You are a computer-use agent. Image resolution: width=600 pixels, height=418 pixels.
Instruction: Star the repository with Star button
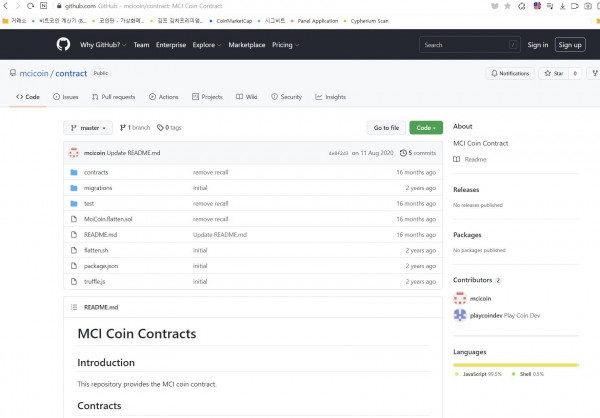[x=554, y=73]
